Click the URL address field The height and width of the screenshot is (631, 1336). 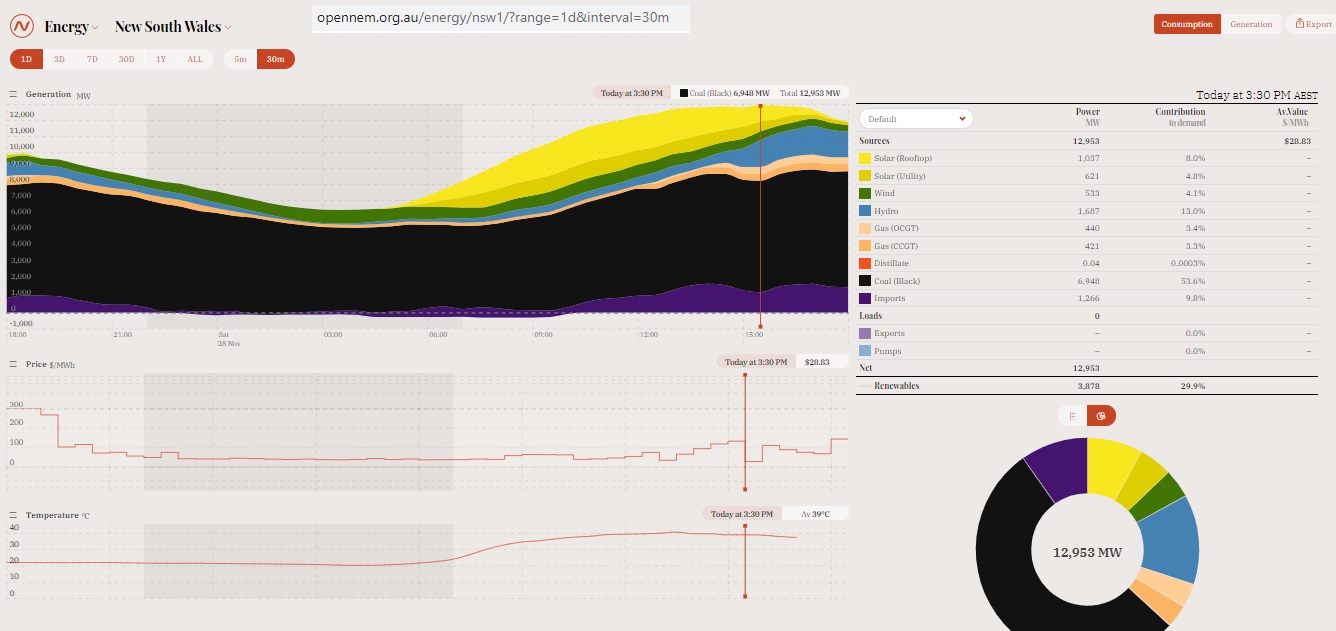[500, 18]
